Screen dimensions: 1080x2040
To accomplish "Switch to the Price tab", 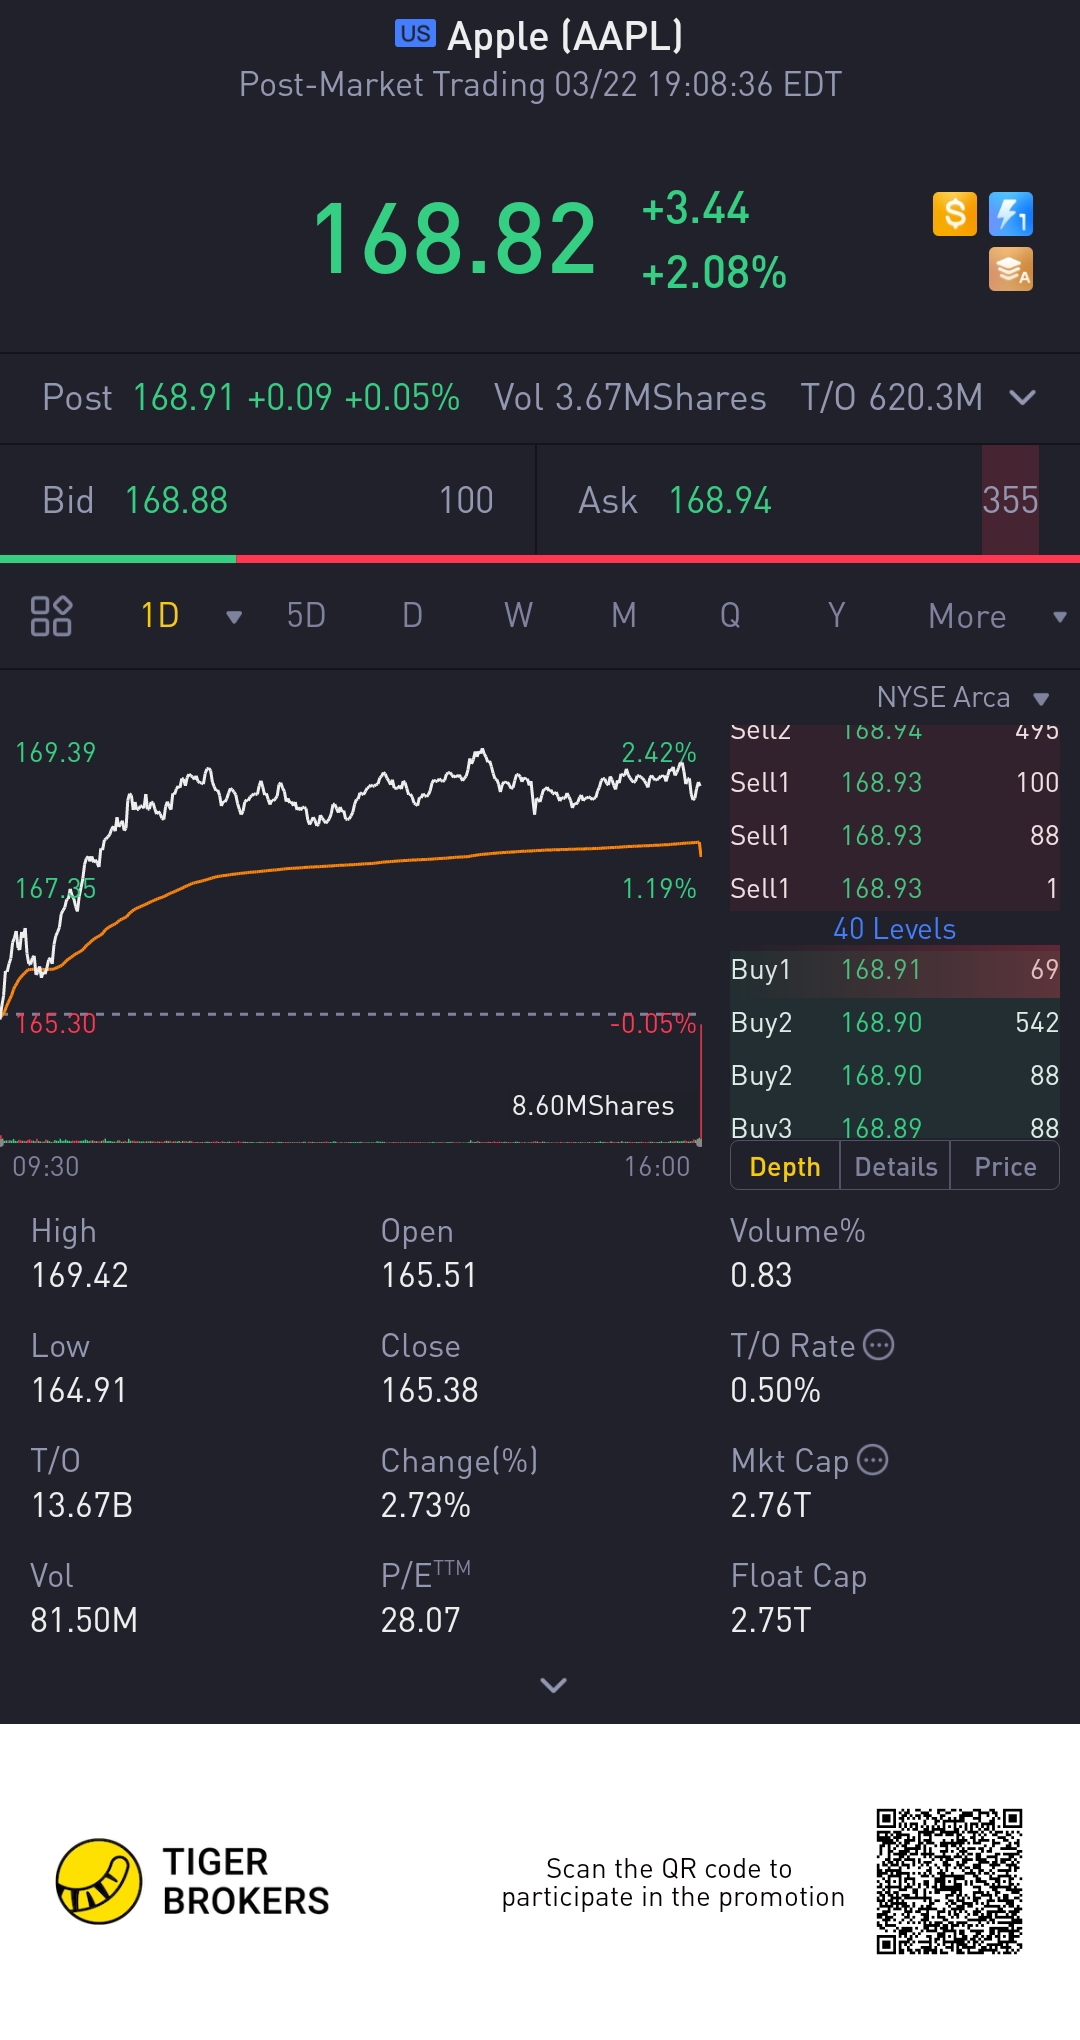I will tap(1005, 1167).
